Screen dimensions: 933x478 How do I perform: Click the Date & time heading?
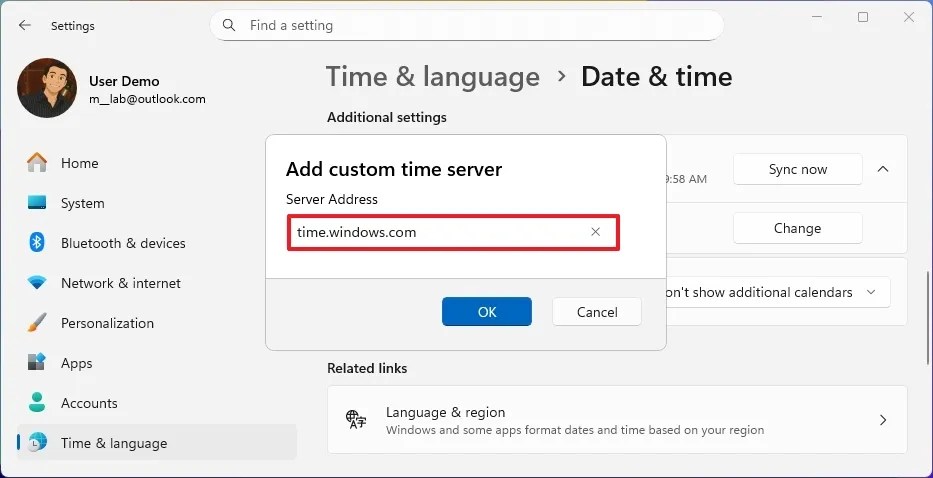(x=656, y=77)
